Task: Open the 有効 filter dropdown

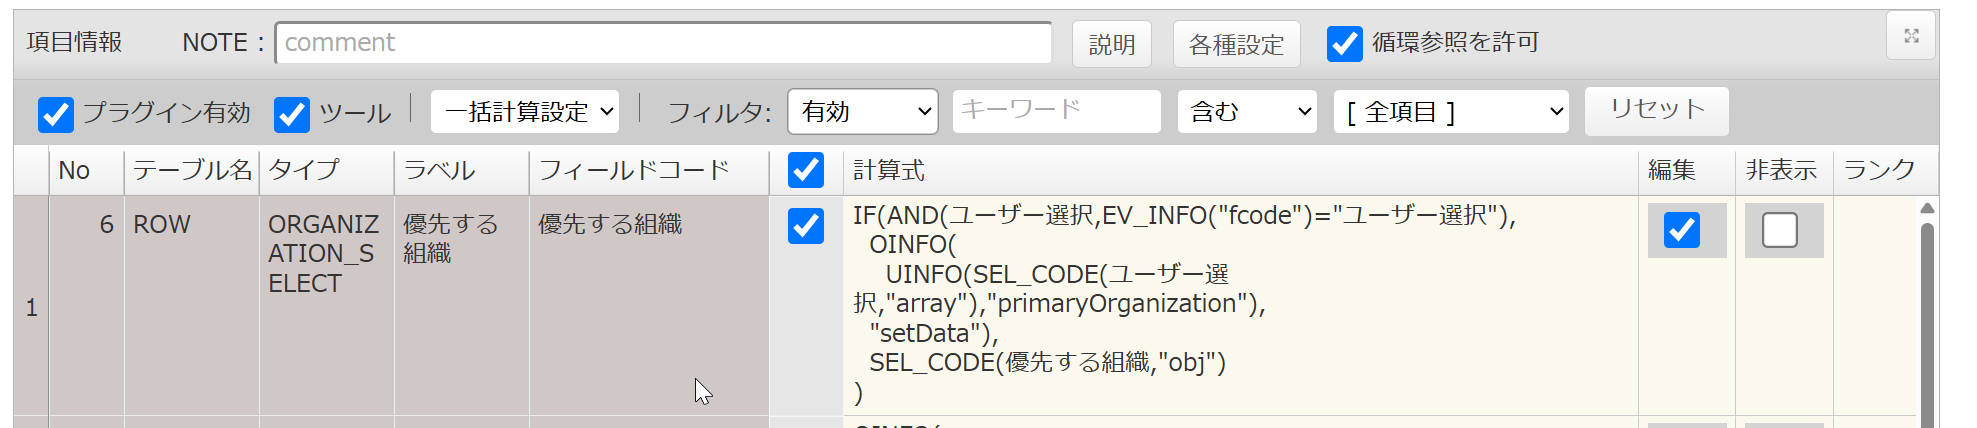Action: tap(862, 112)
